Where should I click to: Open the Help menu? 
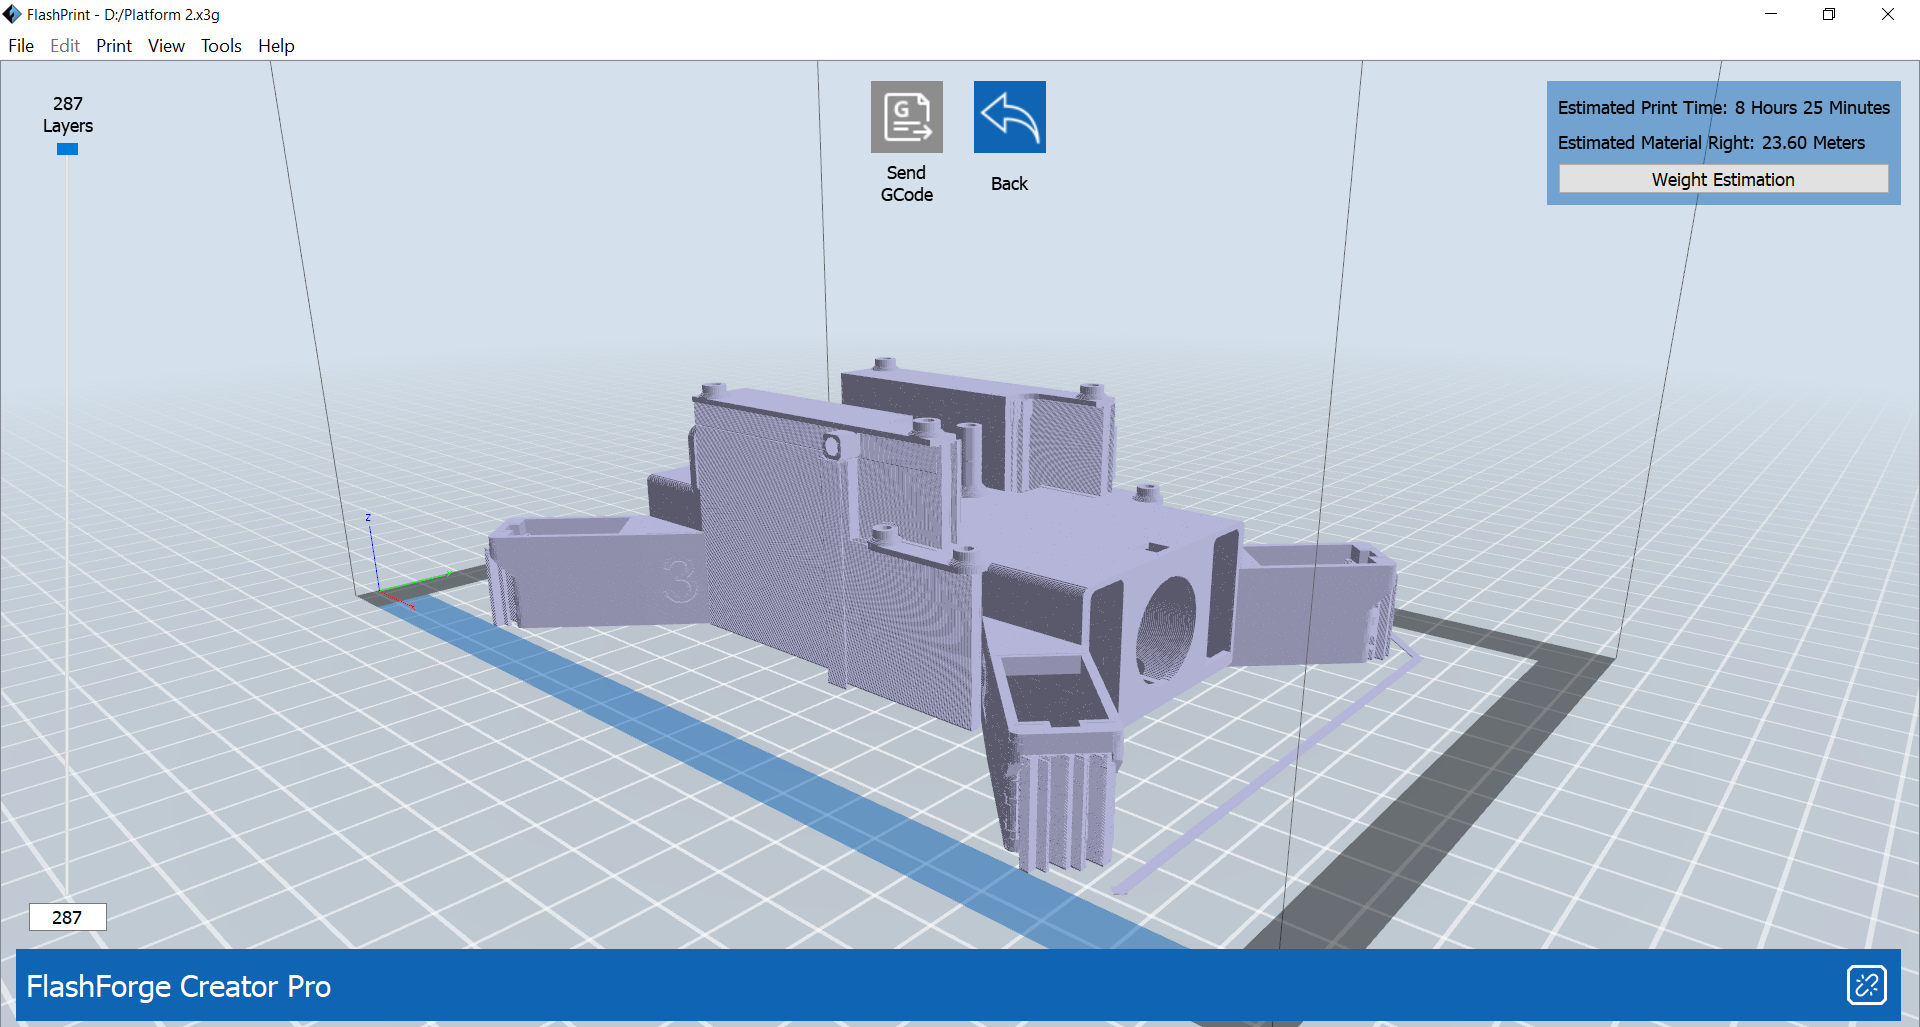pyautogui.click(x=276, y=46)
